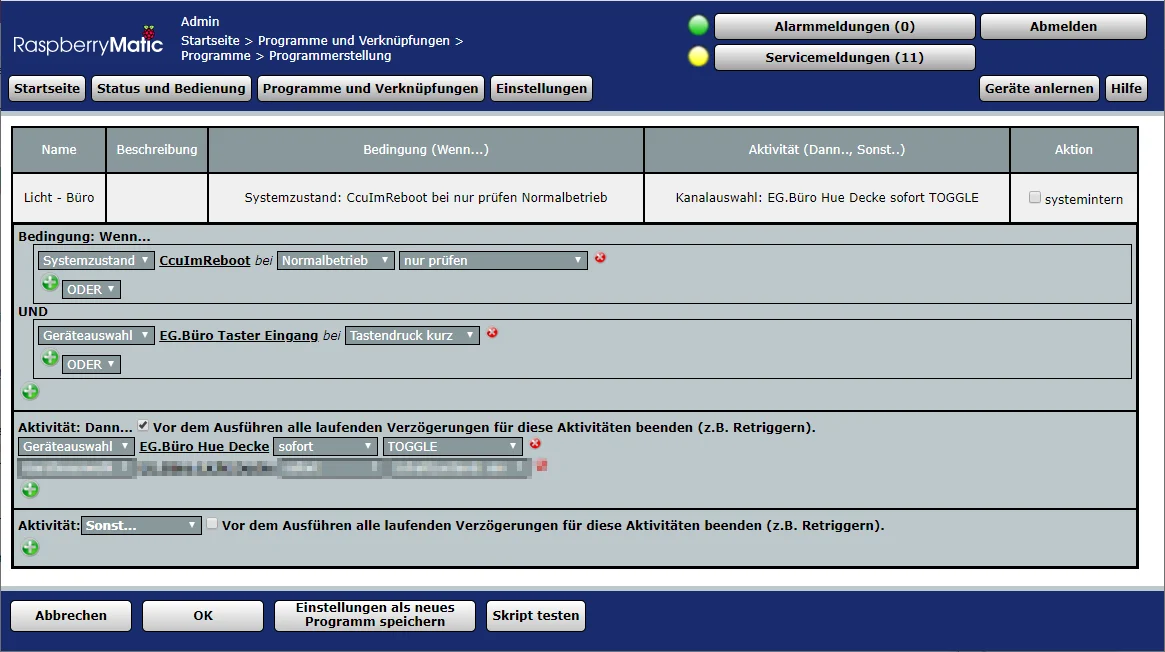Toggle the systemintern checkbox
The width and height of the screenshot is (1165, 652).
point(1034,198)
